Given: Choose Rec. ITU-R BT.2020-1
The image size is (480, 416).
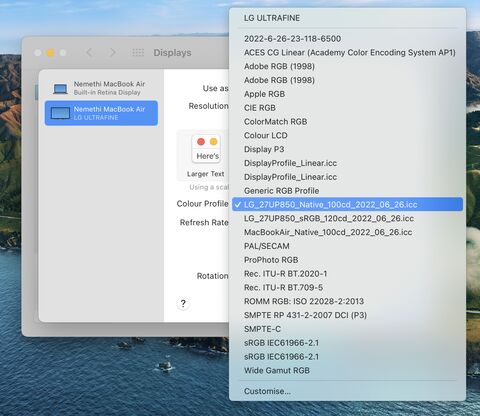Looking at the screenshot, I should tap(347, 274).
